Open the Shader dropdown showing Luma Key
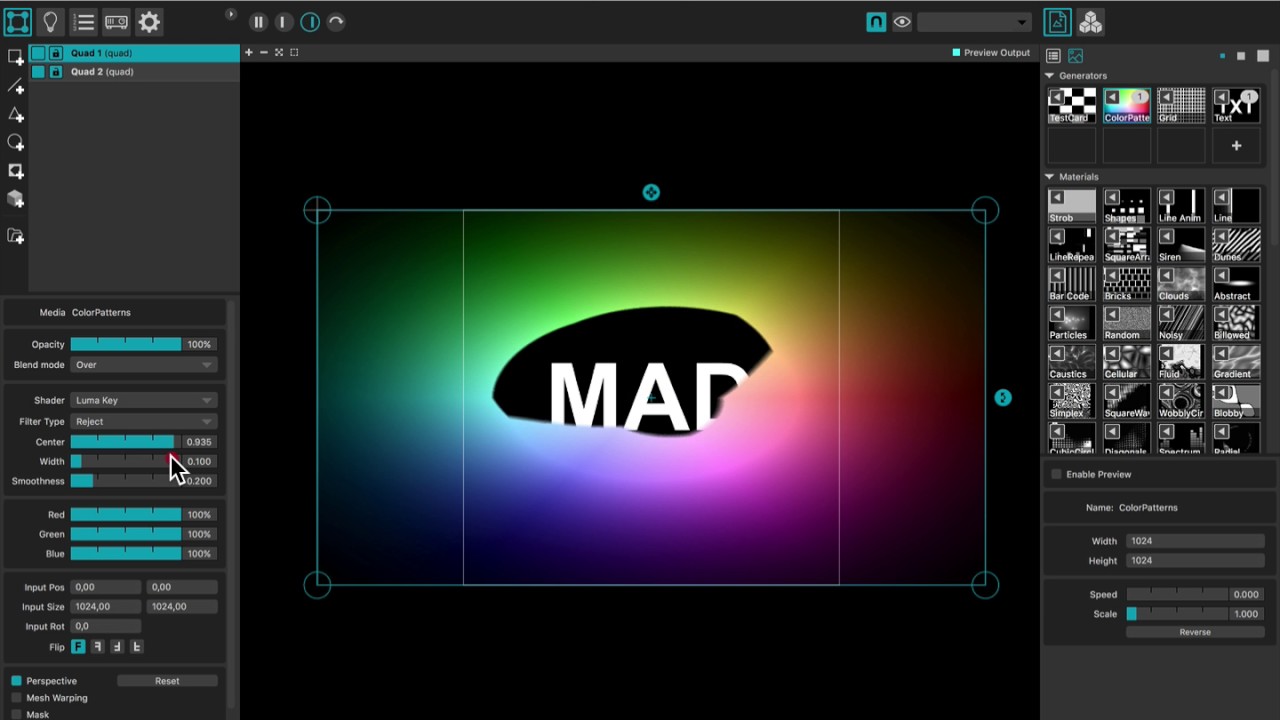 click(x=144, y=400)
